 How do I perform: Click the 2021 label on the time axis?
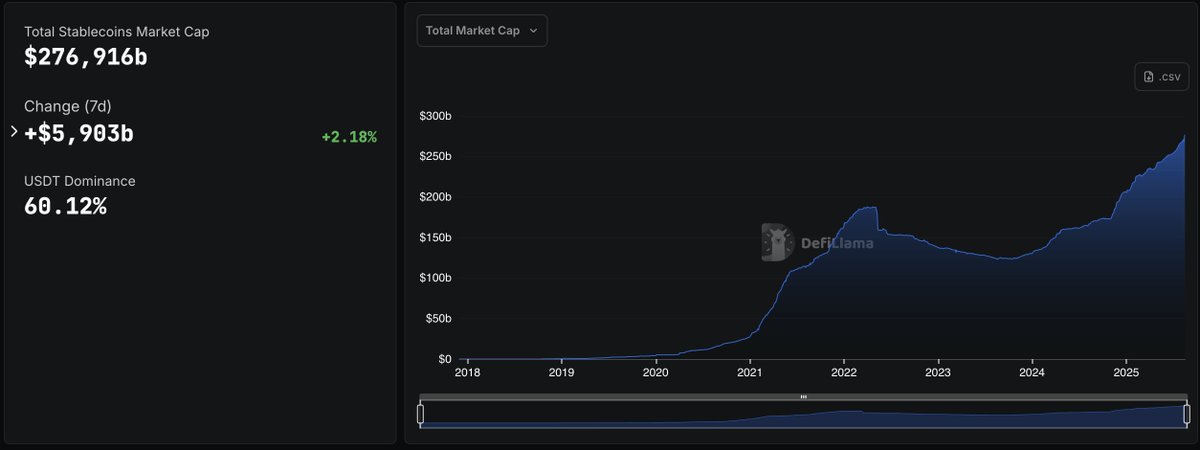tap(750, 373)
